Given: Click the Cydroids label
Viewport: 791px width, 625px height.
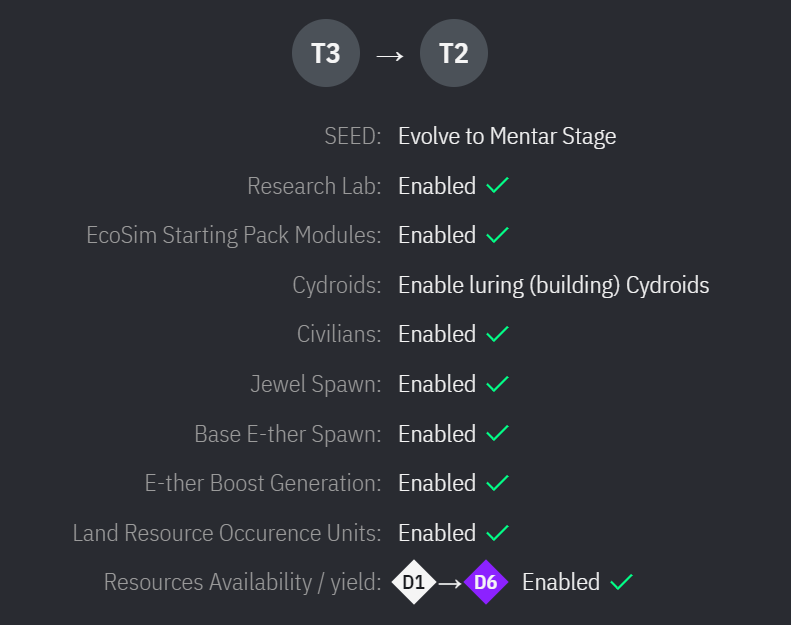Looking at the screenshot, I should 337,285.
